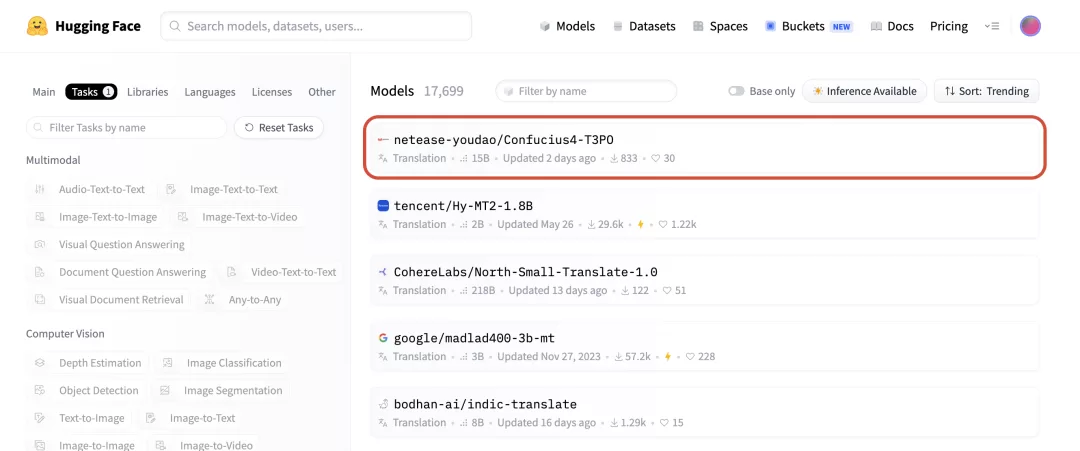Select the Depth Estimation task
Image resolution: width=1080 pixels, height=451 pixels.
click(x=88, y=363)
